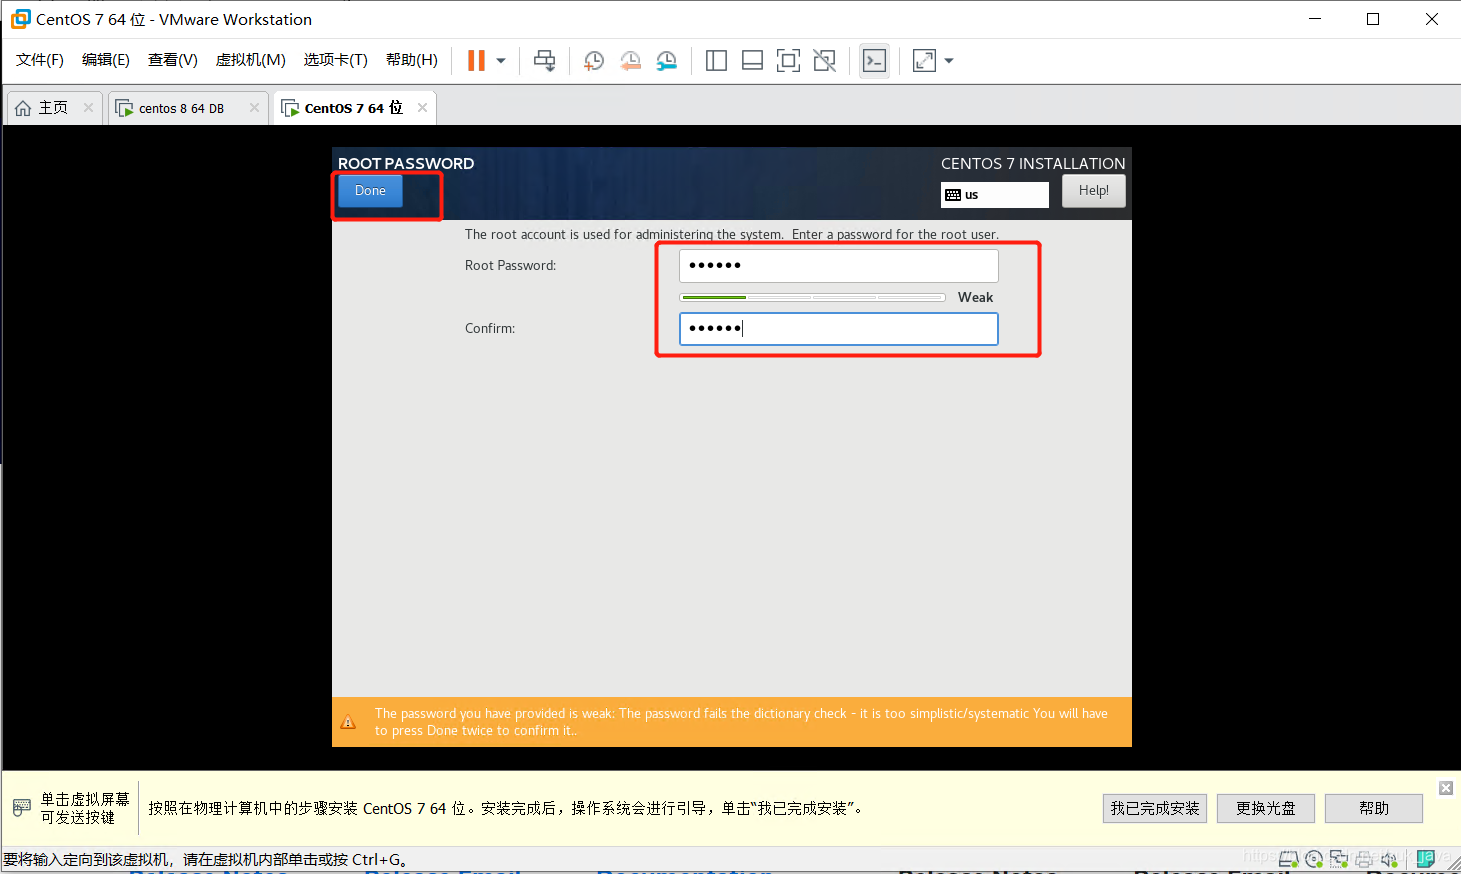1461x874 pixels.
Task: Minimize the VMware Workstation window
Action: tap(1315, 19)
